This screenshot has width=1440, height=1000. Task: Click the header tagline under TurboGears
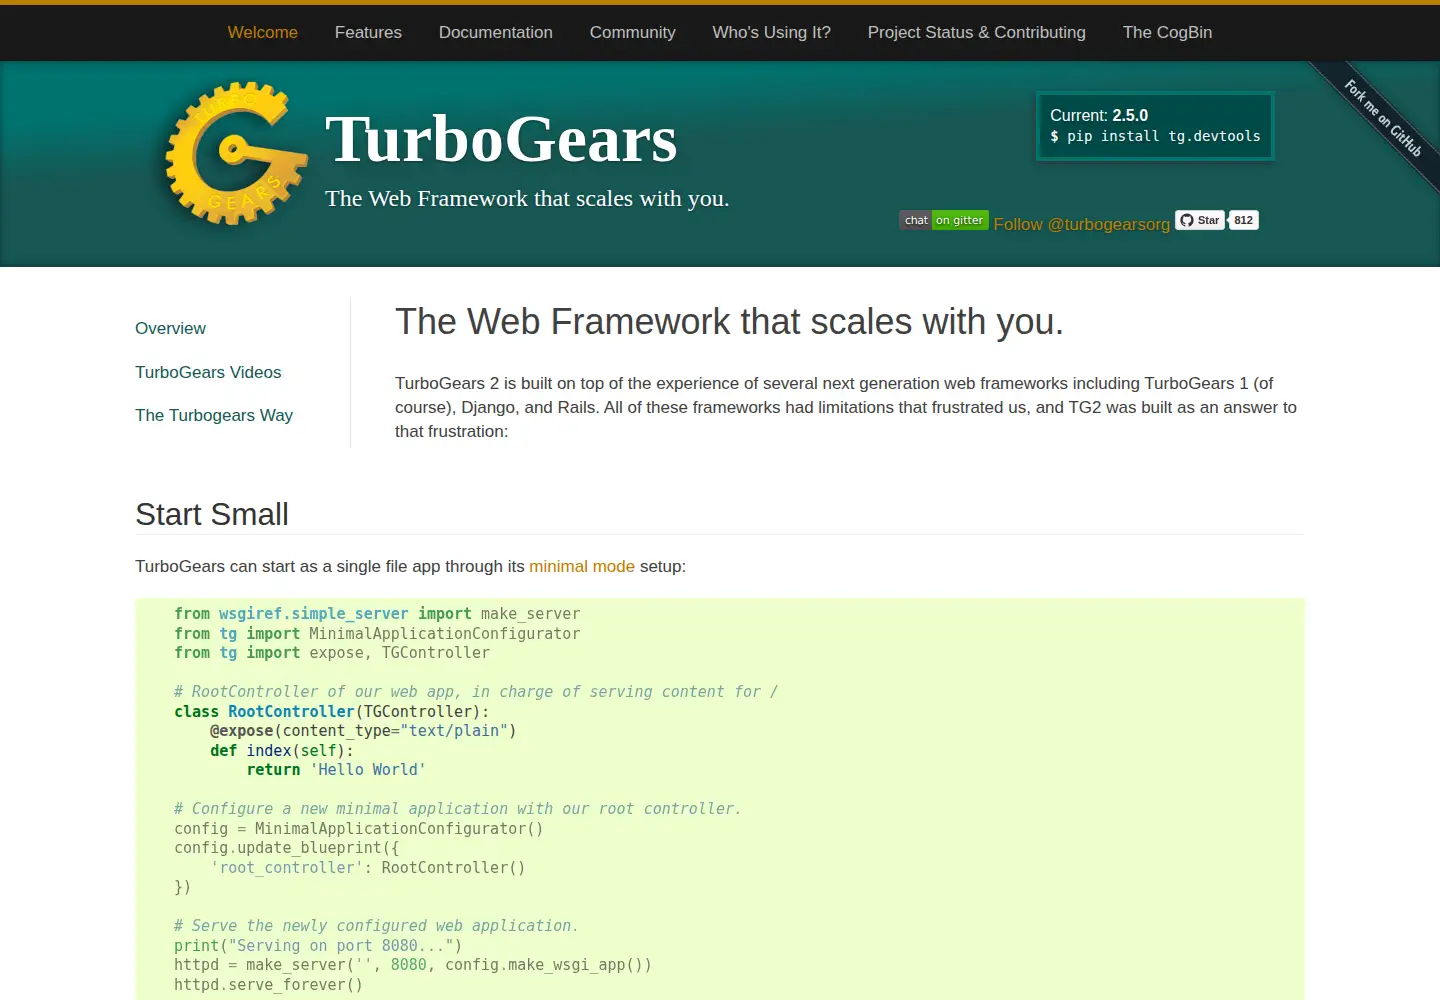click(x=527, y=198)
